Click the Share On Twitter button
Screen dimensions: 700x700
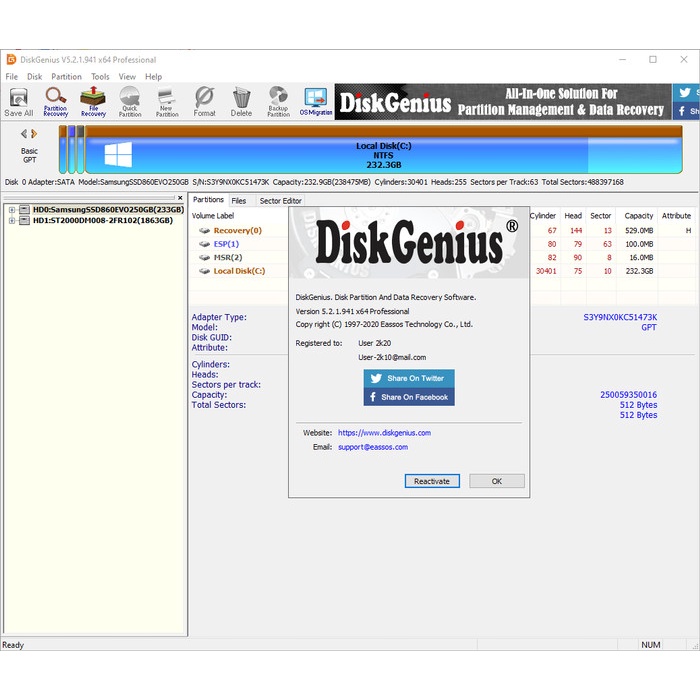pyautogui.click(x=409, y=378)
